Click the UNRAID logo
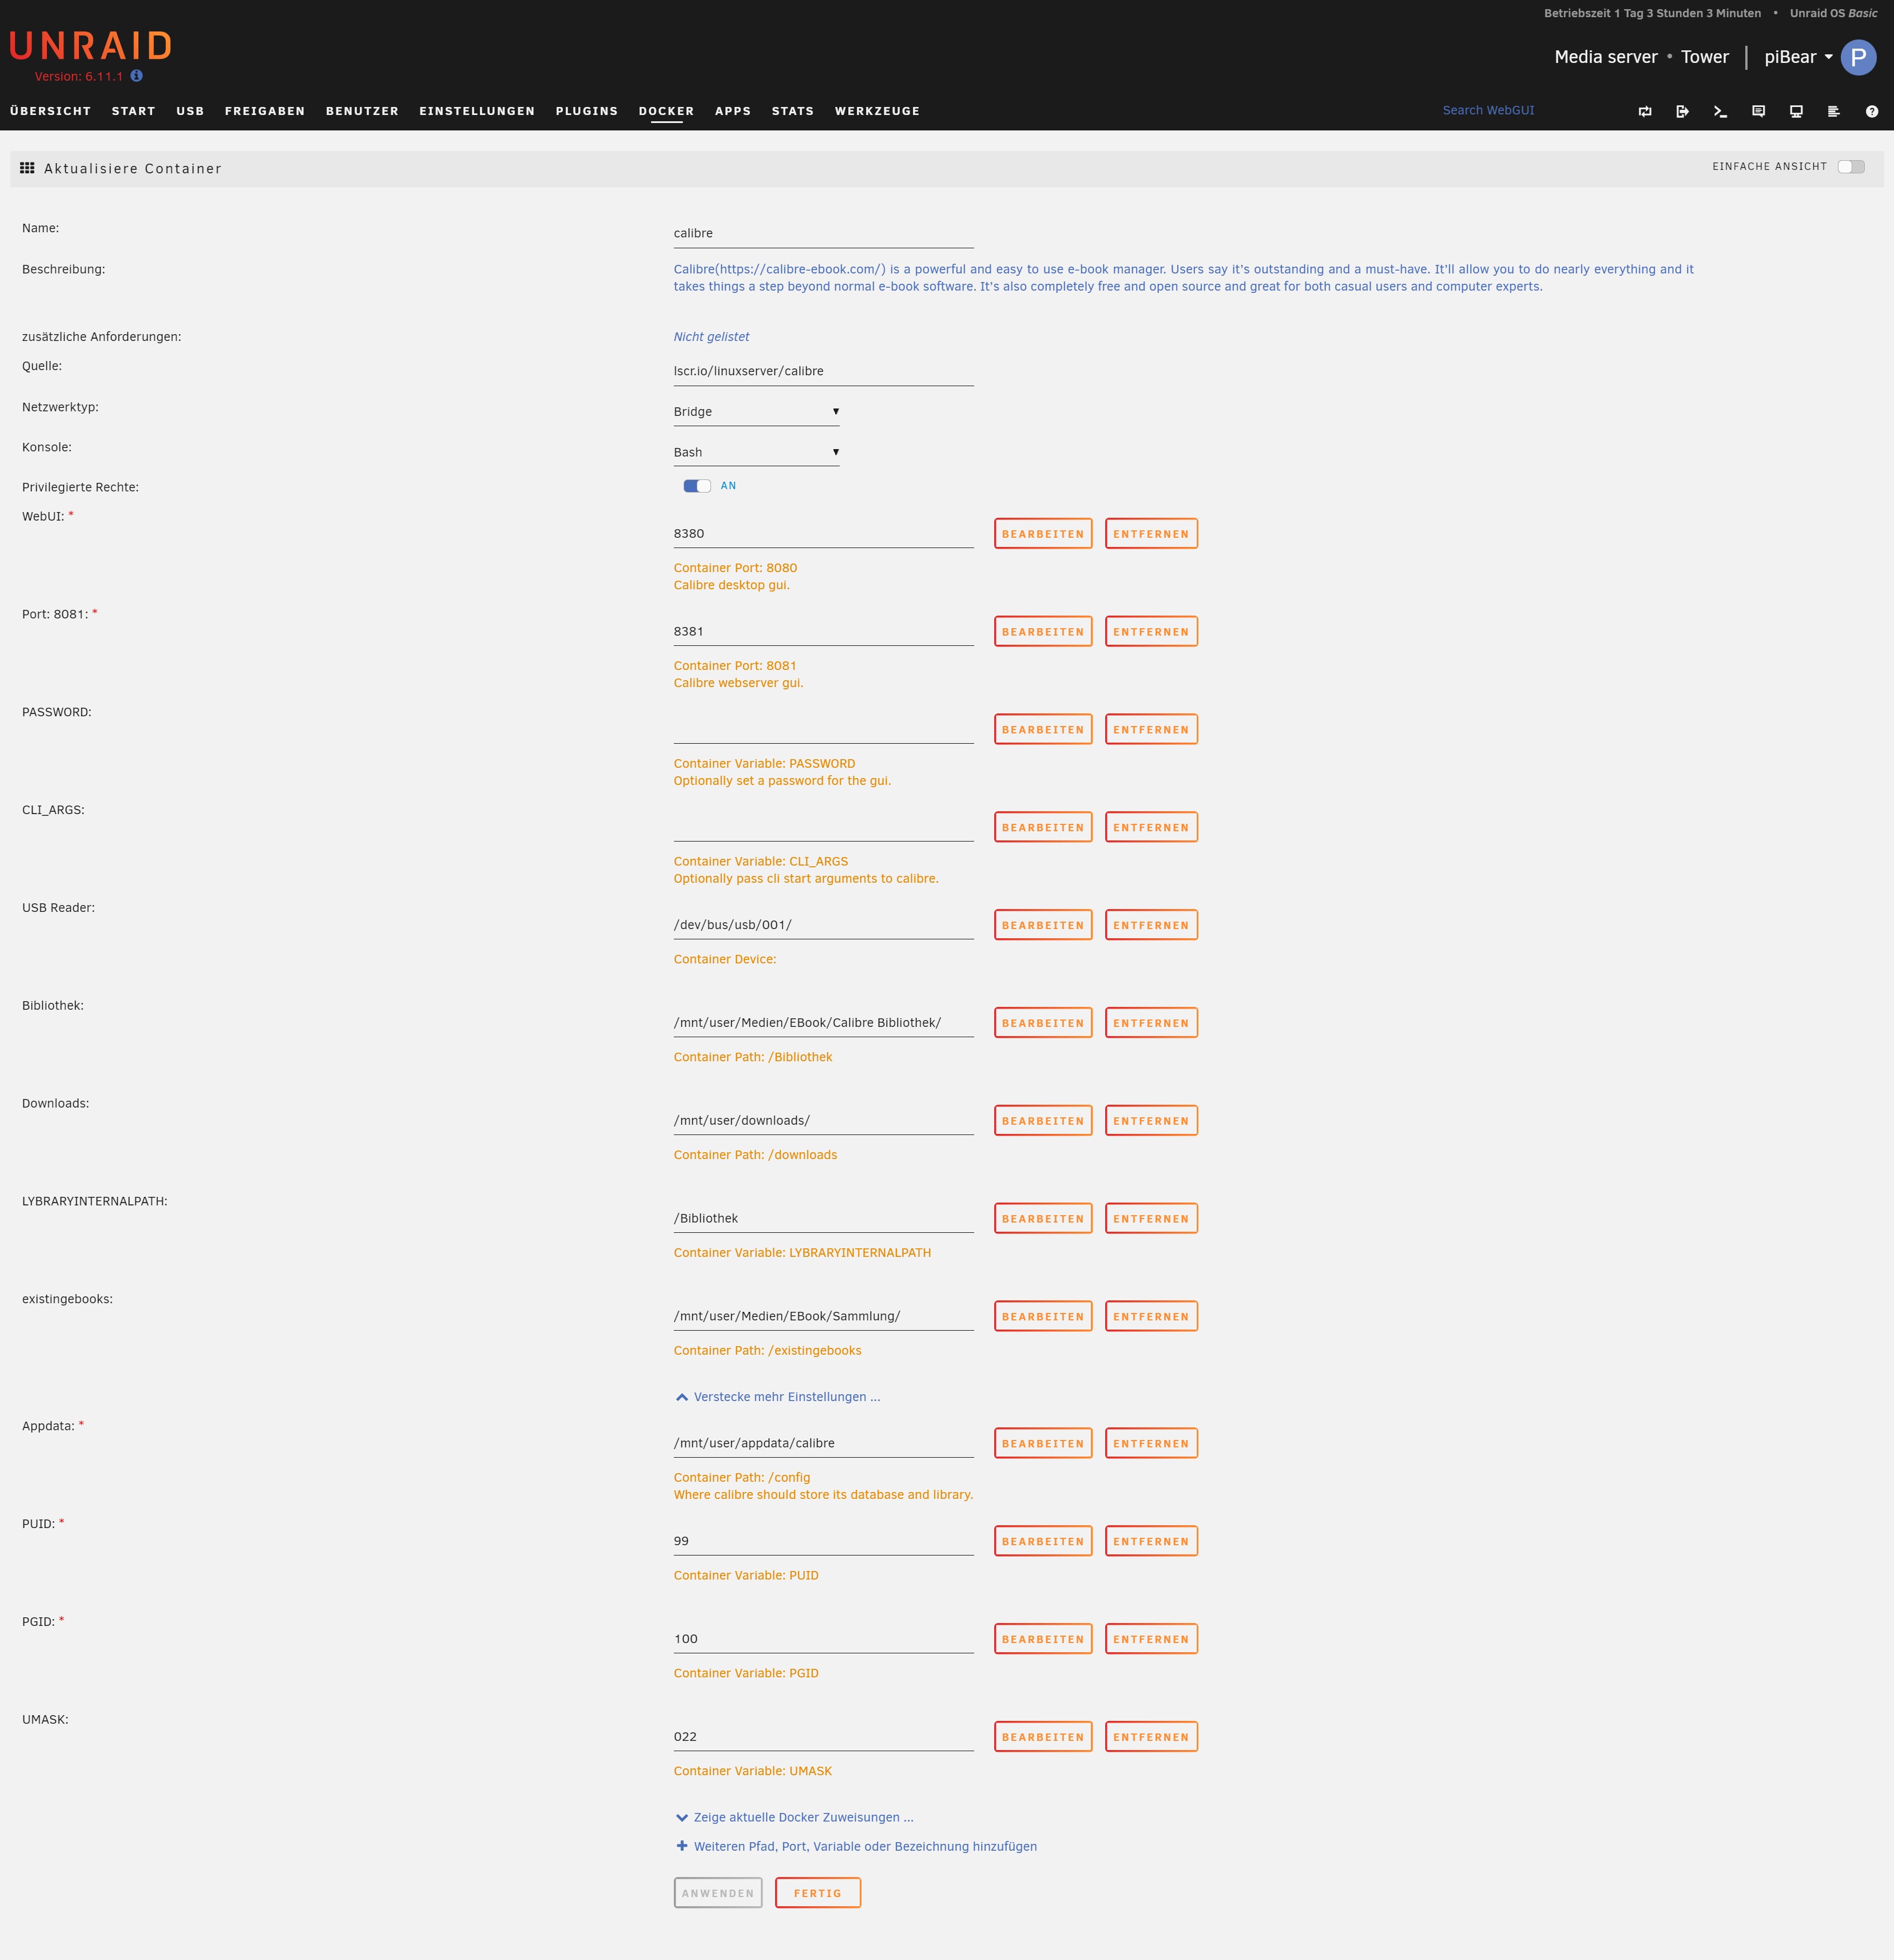Viewport: 1894px width, 1960px height. coord(91,46)
